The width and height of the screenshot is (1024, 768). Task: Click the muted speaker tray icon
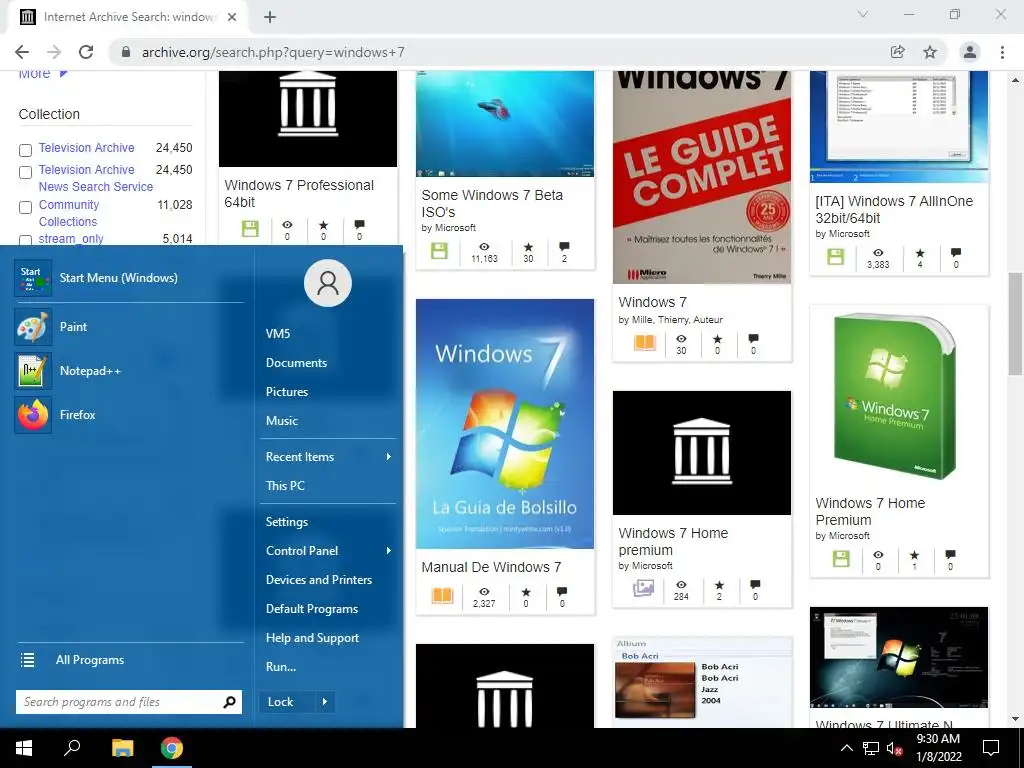pyautogui.click(x=894, y=748)
